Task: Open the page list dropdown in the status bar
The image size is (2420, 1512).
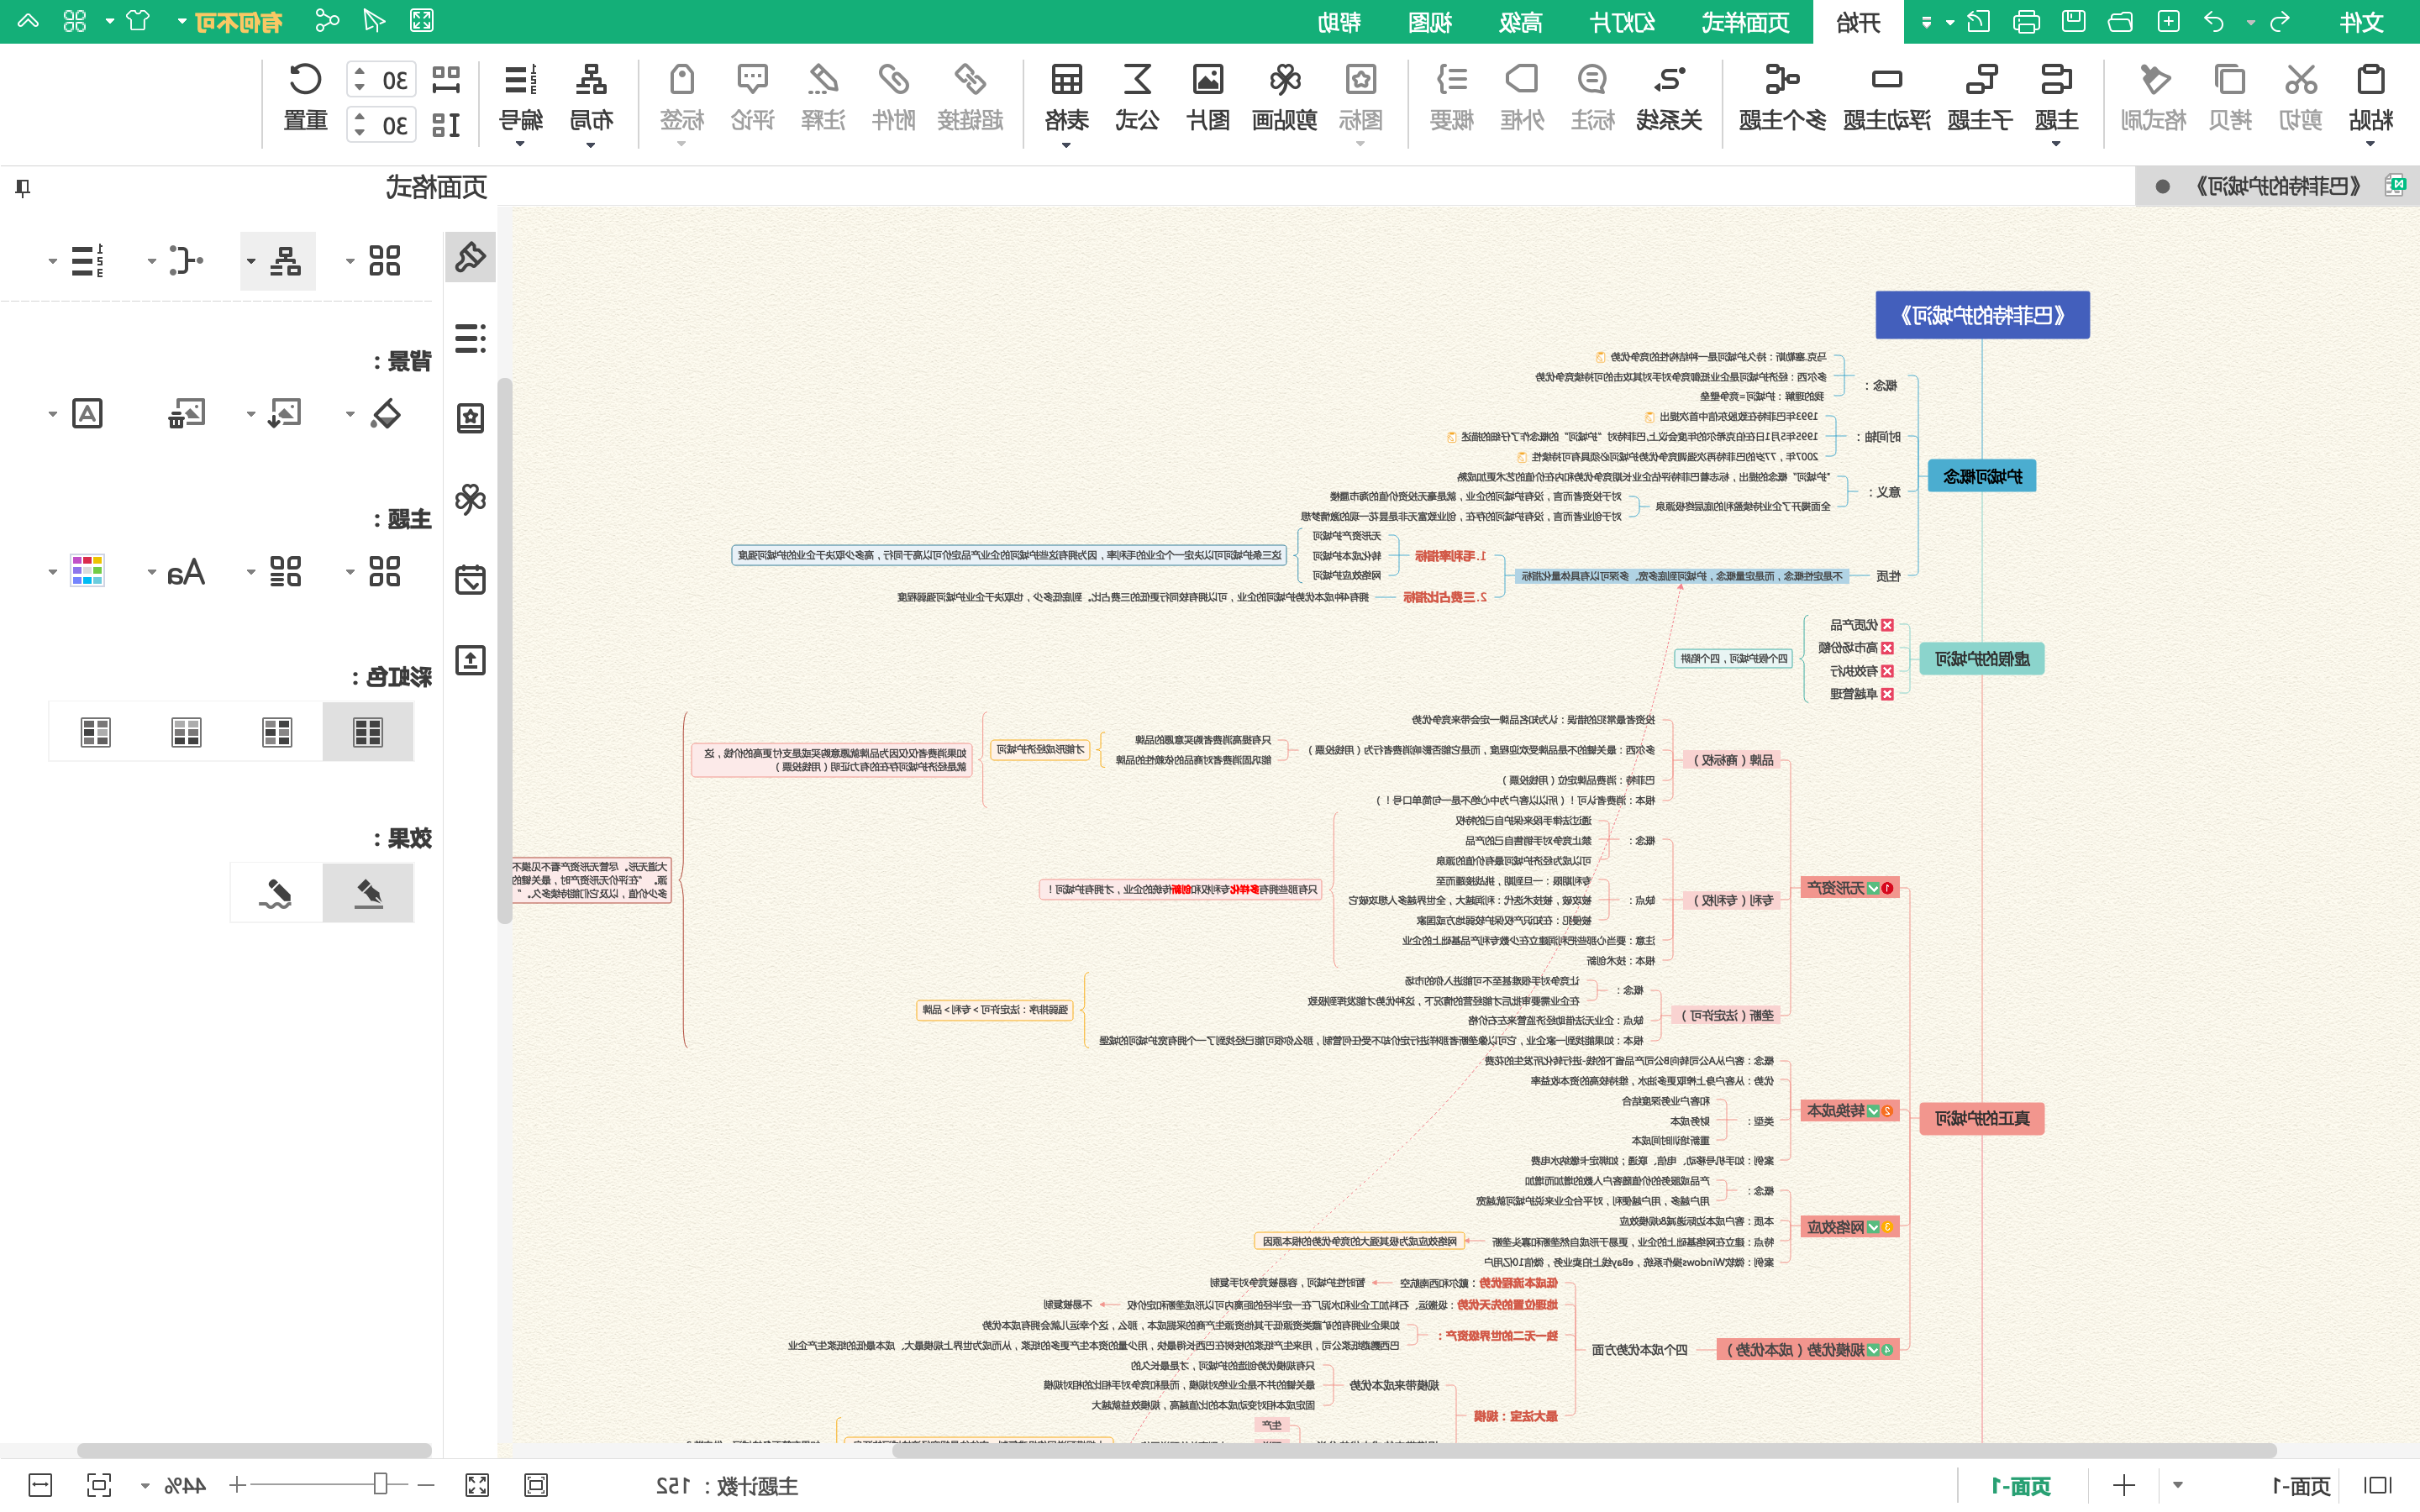Action: pyautogui.click(x=2178, y=1485)
